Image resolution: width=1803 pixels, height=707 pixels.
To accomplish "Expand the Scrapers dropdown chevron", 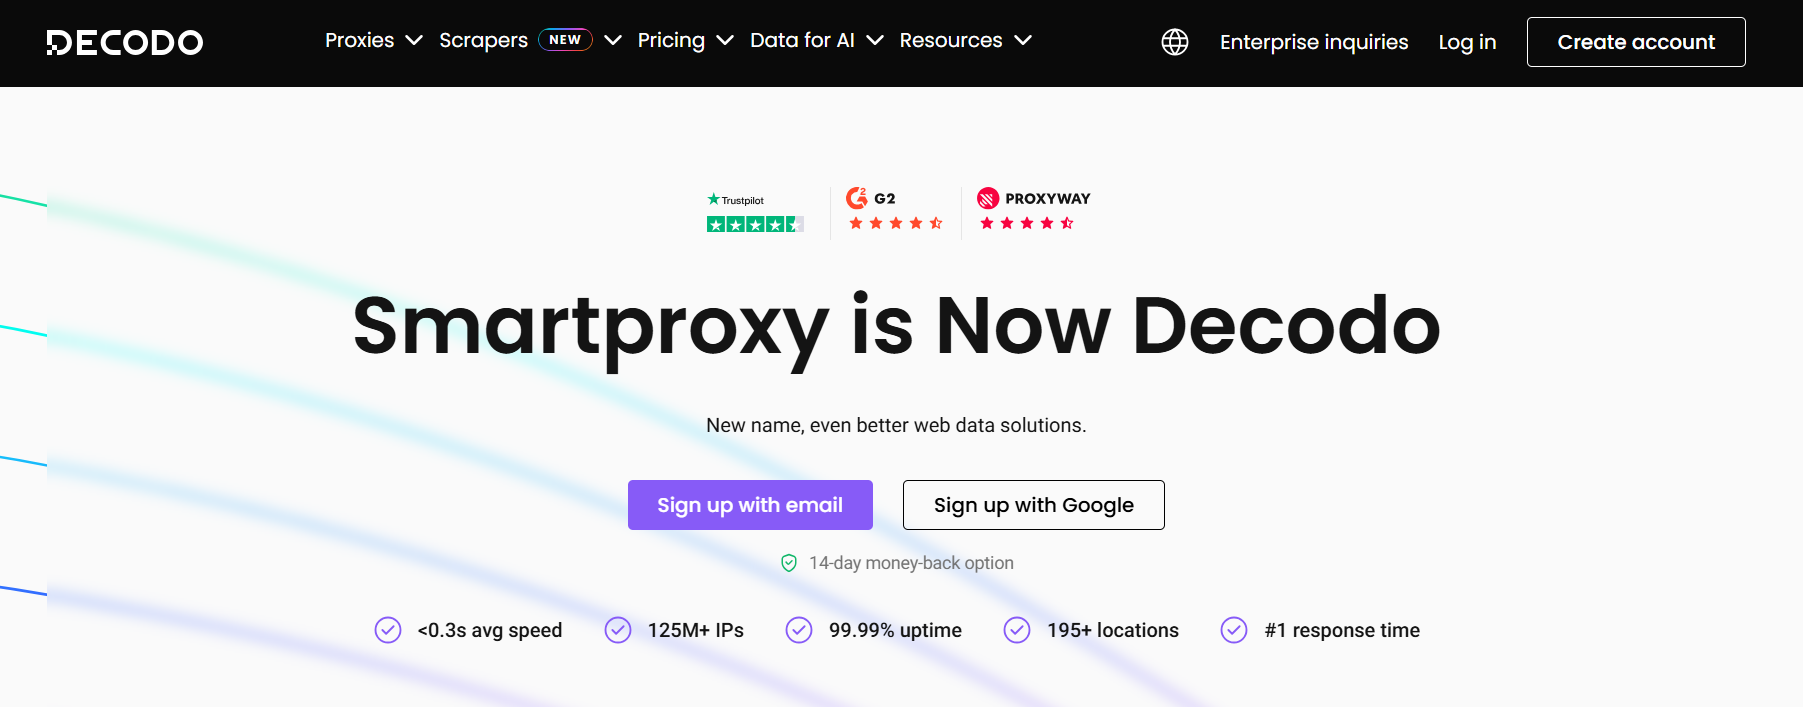I will point(613,40).
